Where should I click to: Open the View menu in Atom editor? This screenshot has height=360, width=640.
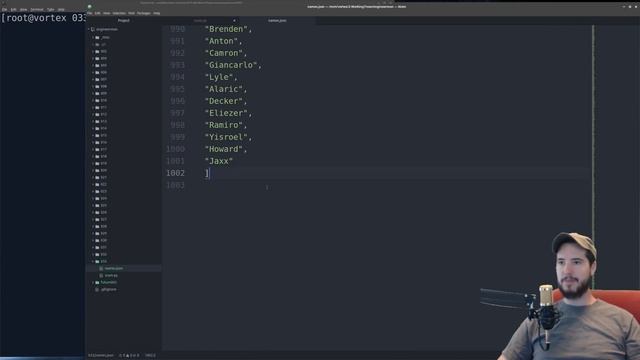107,13
